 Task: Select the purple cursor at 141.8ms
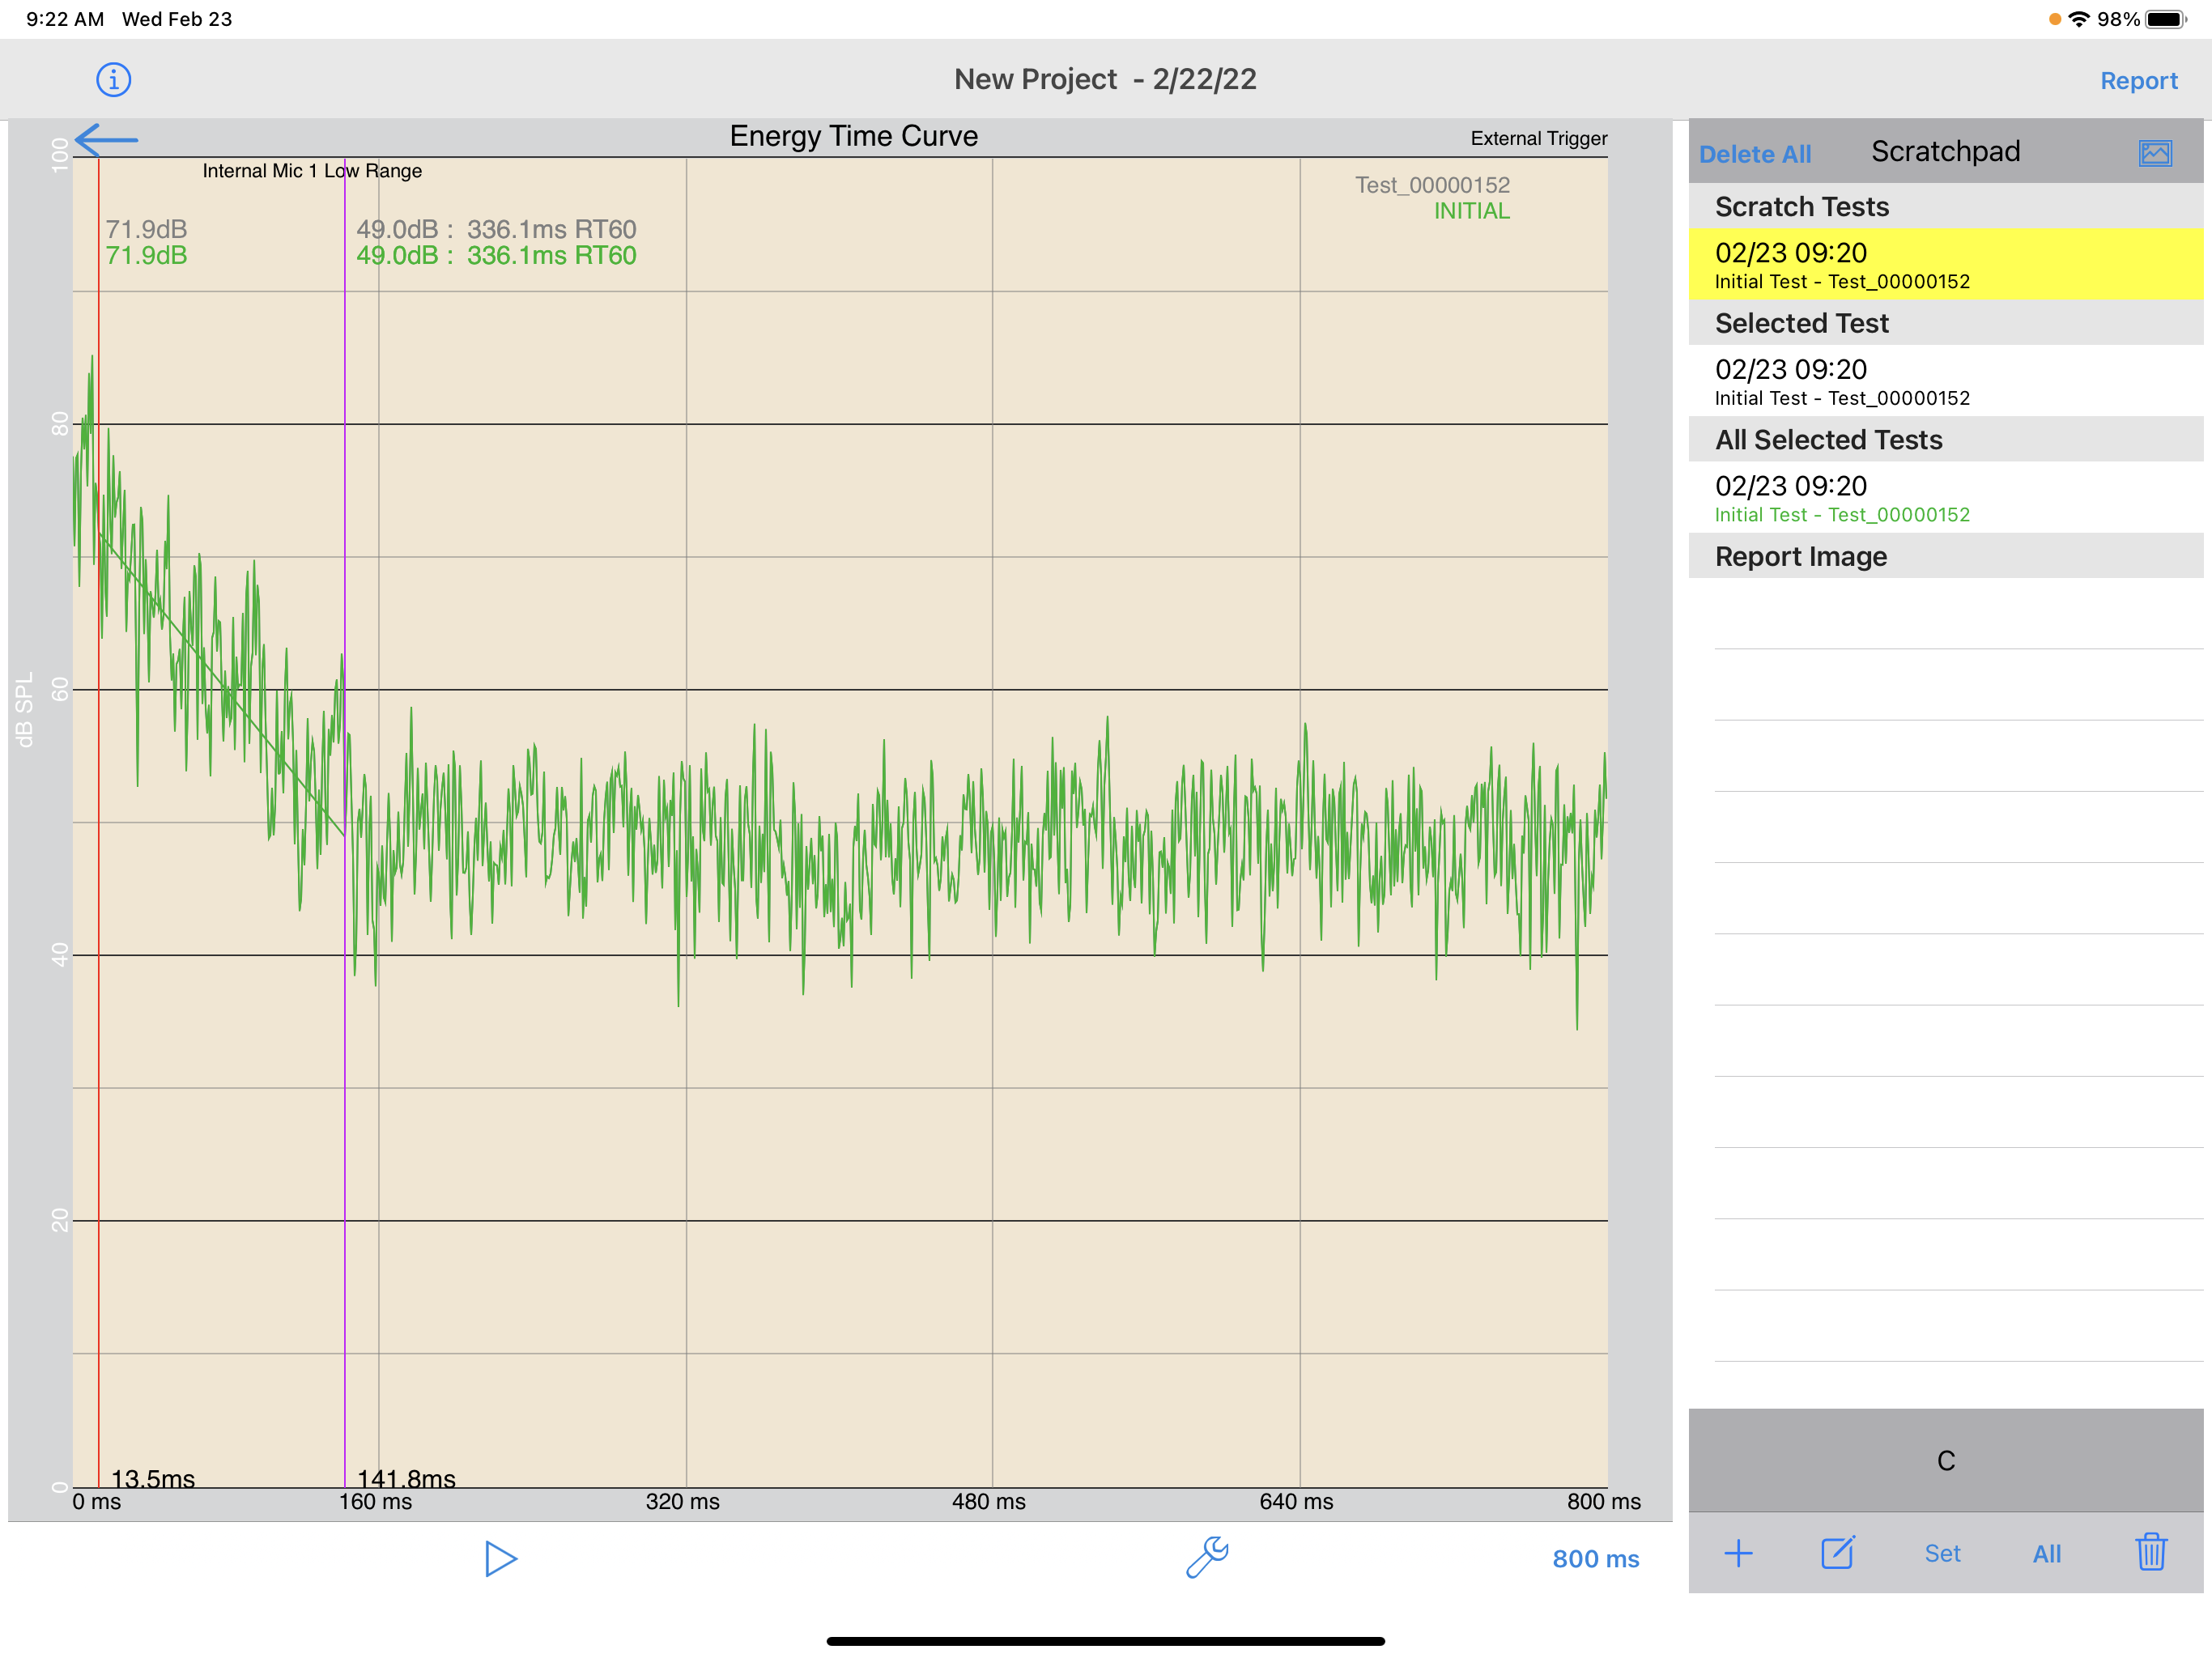pos(345,820)
